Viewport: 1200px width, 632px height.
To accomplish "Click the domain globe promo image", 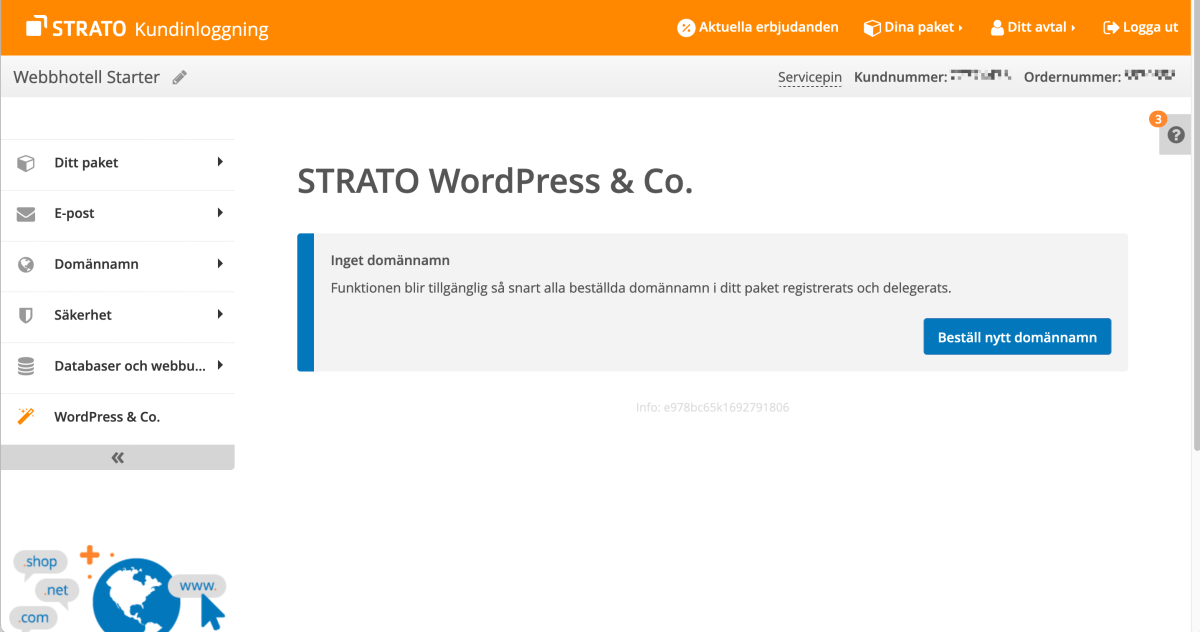I will (x=118, y=588).
